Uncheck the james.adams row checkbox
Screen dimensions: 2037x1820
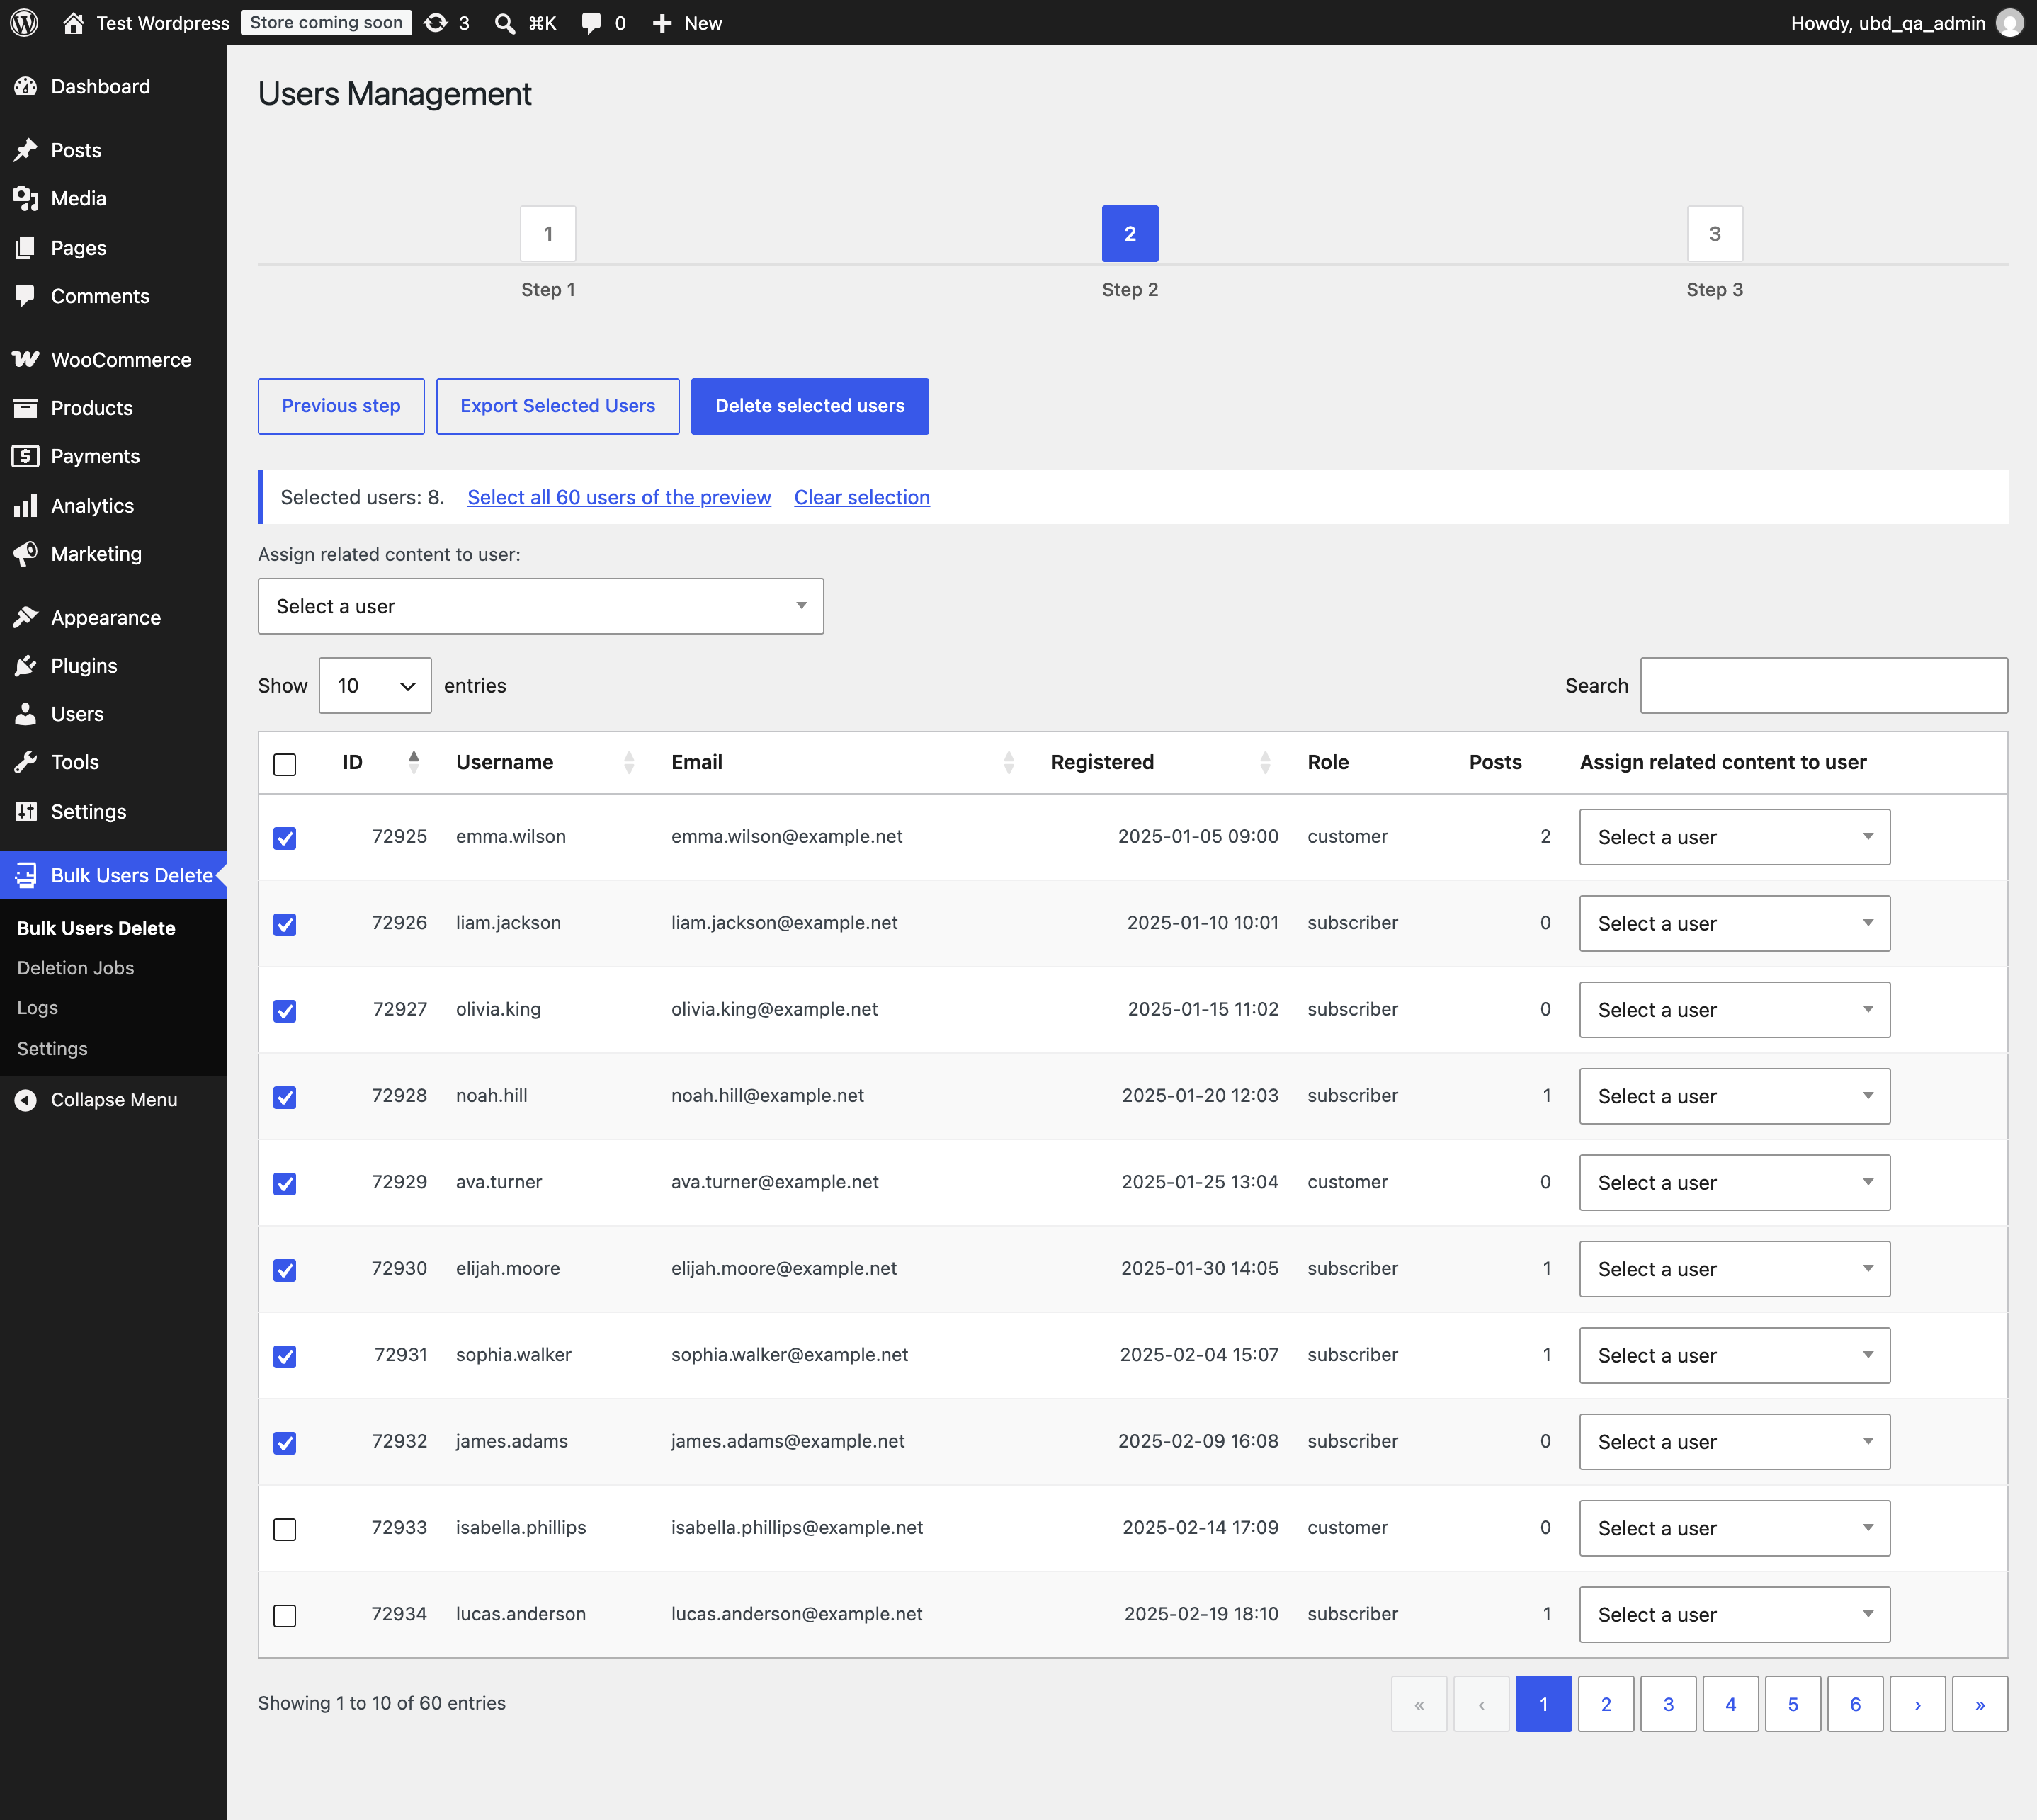point(285,1443)
